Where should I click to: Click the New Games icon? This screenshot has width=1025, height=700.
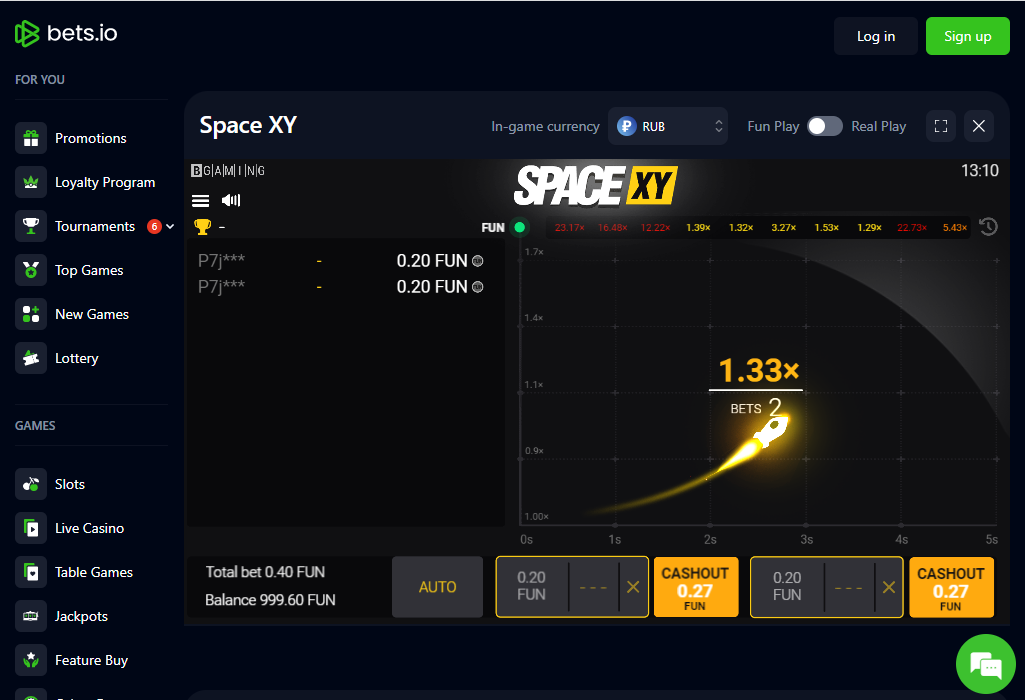pyautogui.click(x=31, y=314)
